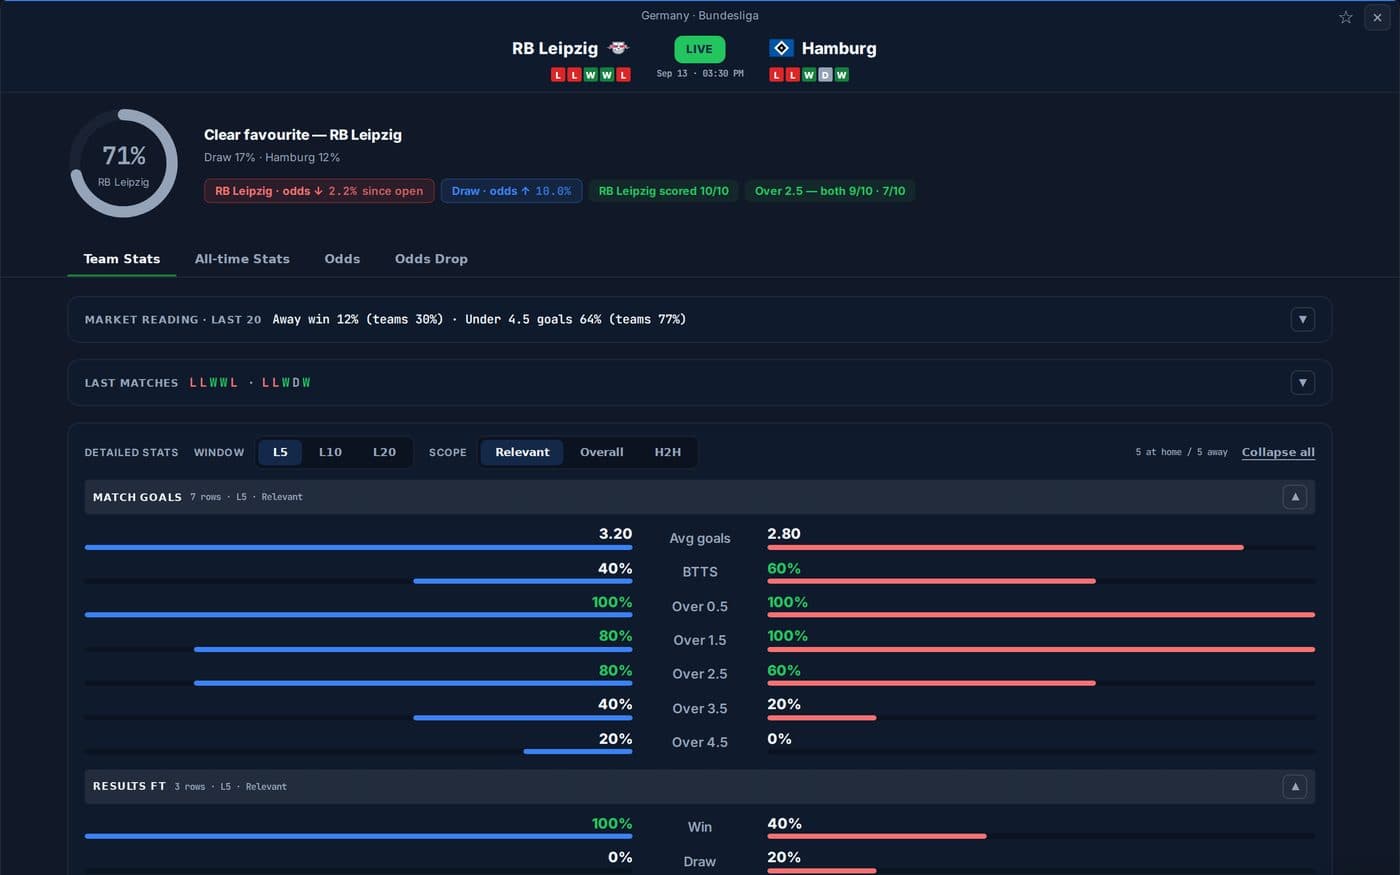This screenshot has height=875, width=1400.
Task: Click the 5 at home / 5 away text
Action: coord(1181,453)
